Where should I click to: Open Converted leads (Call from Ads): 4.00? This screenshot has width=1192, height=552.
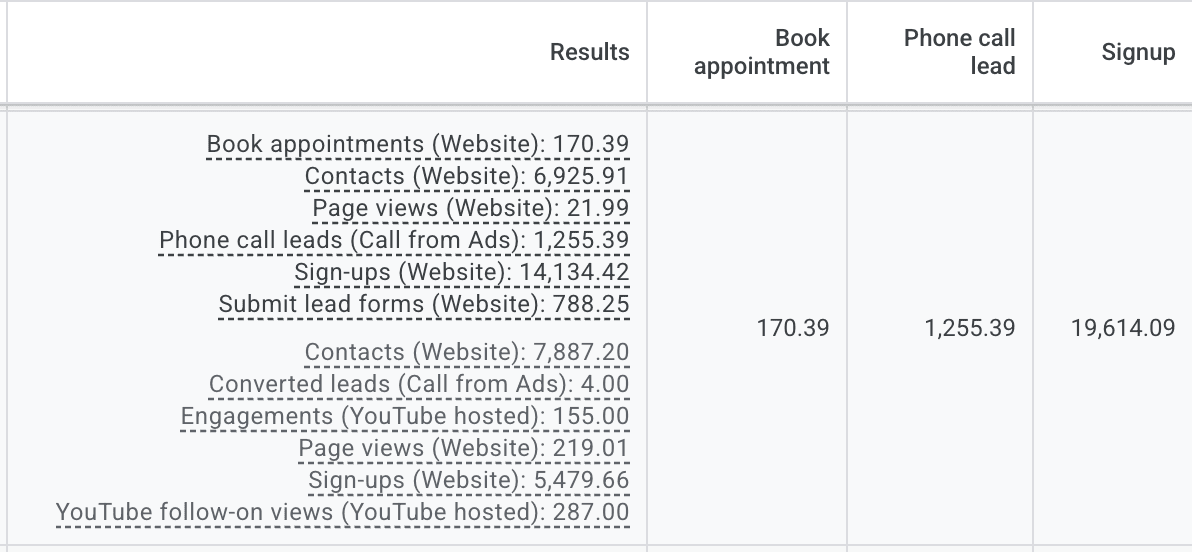click(x=419, y=384)
